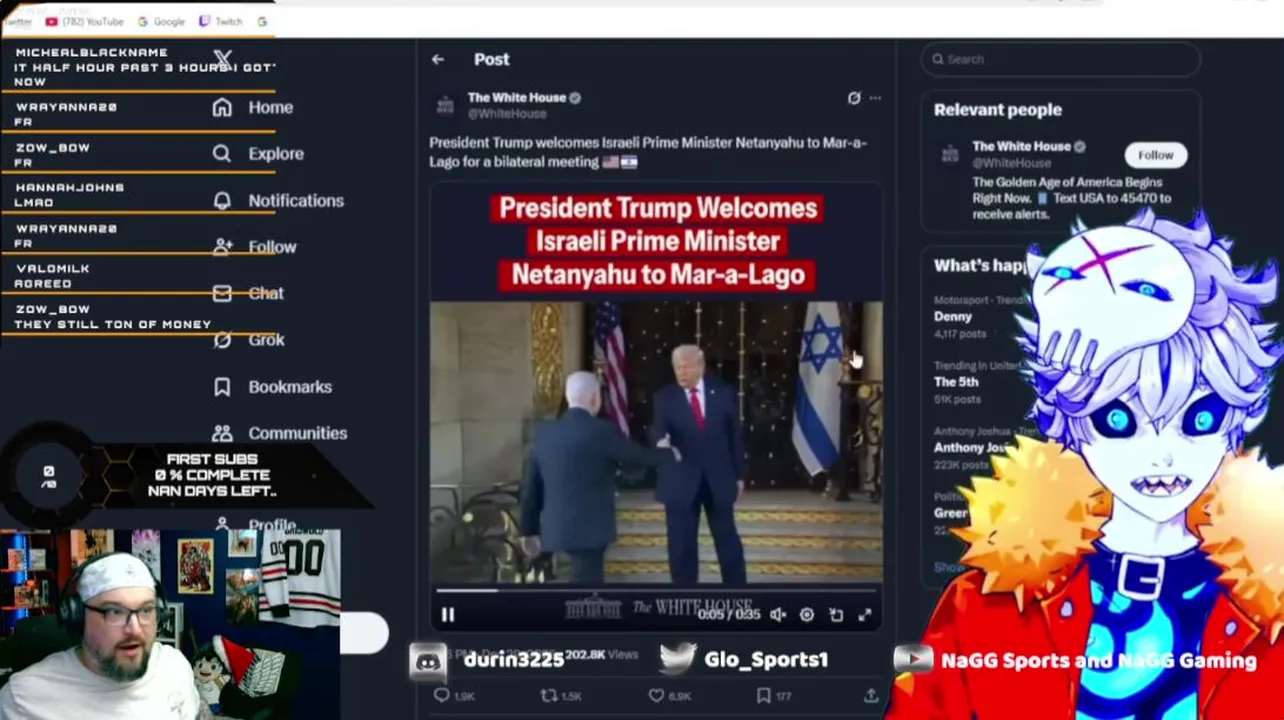1284x720 pixels.
Task: Toggle picture-in-picture on the video
Action: pos(836,615)
